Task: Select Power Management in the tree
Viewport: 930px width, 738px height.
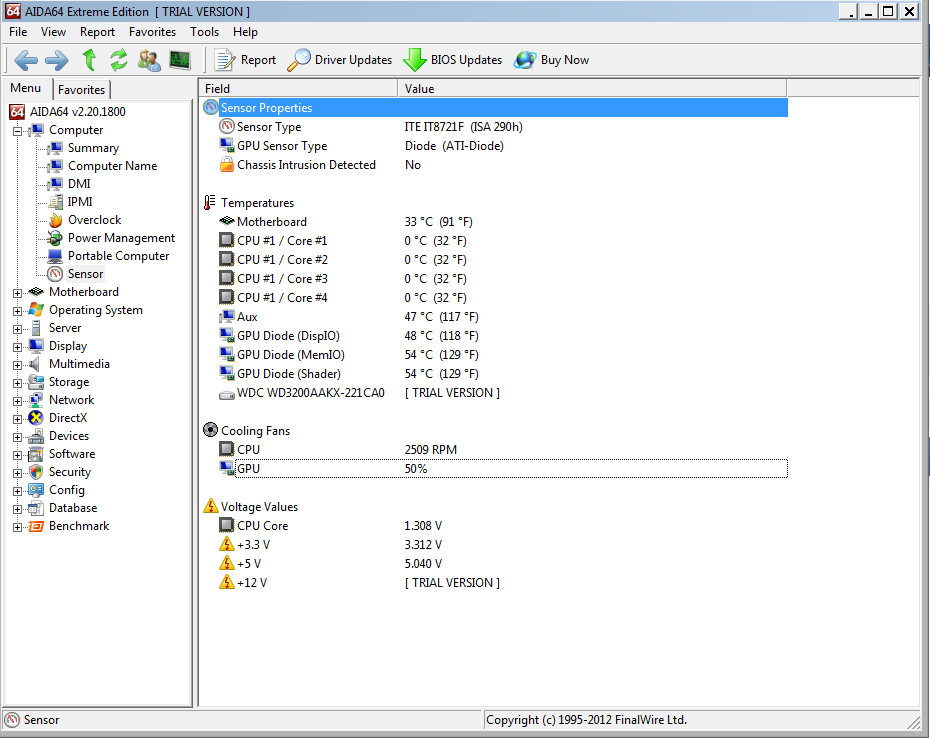Action: click(x=122, y=238)
